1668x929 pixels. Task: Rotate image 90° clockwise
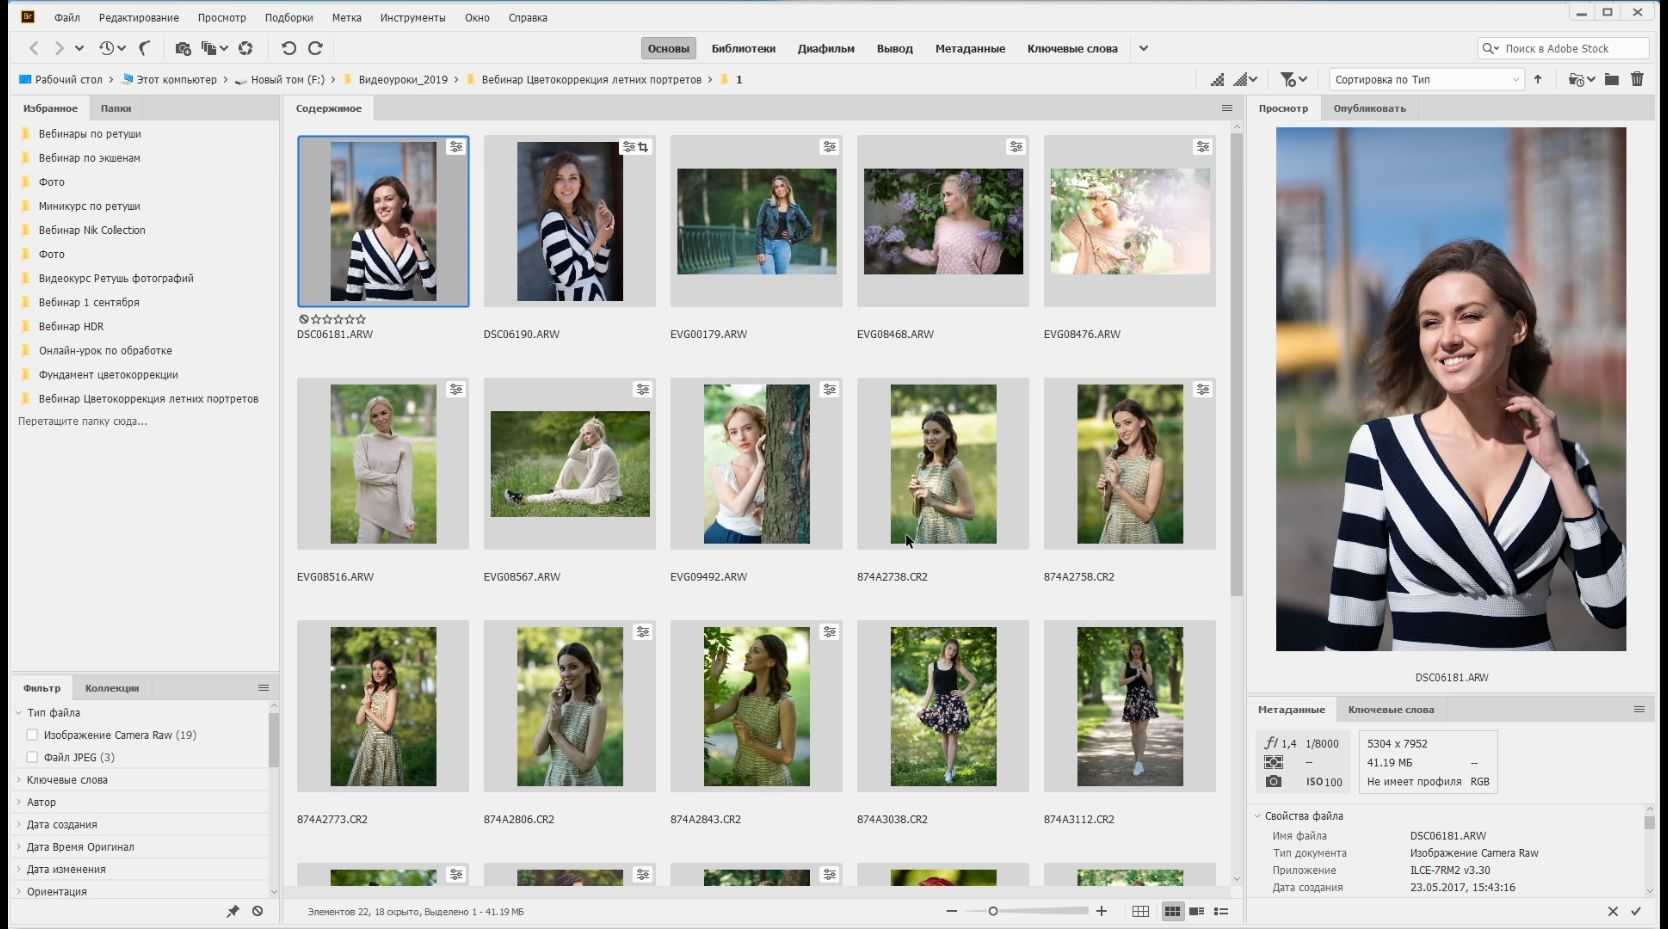pos(315,48)
